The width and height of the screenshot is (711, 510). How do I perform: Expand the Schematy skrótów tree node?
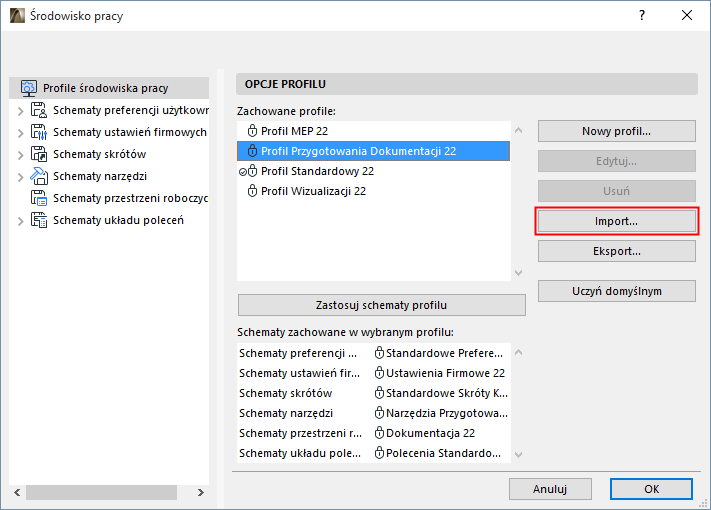pos(20,154)
